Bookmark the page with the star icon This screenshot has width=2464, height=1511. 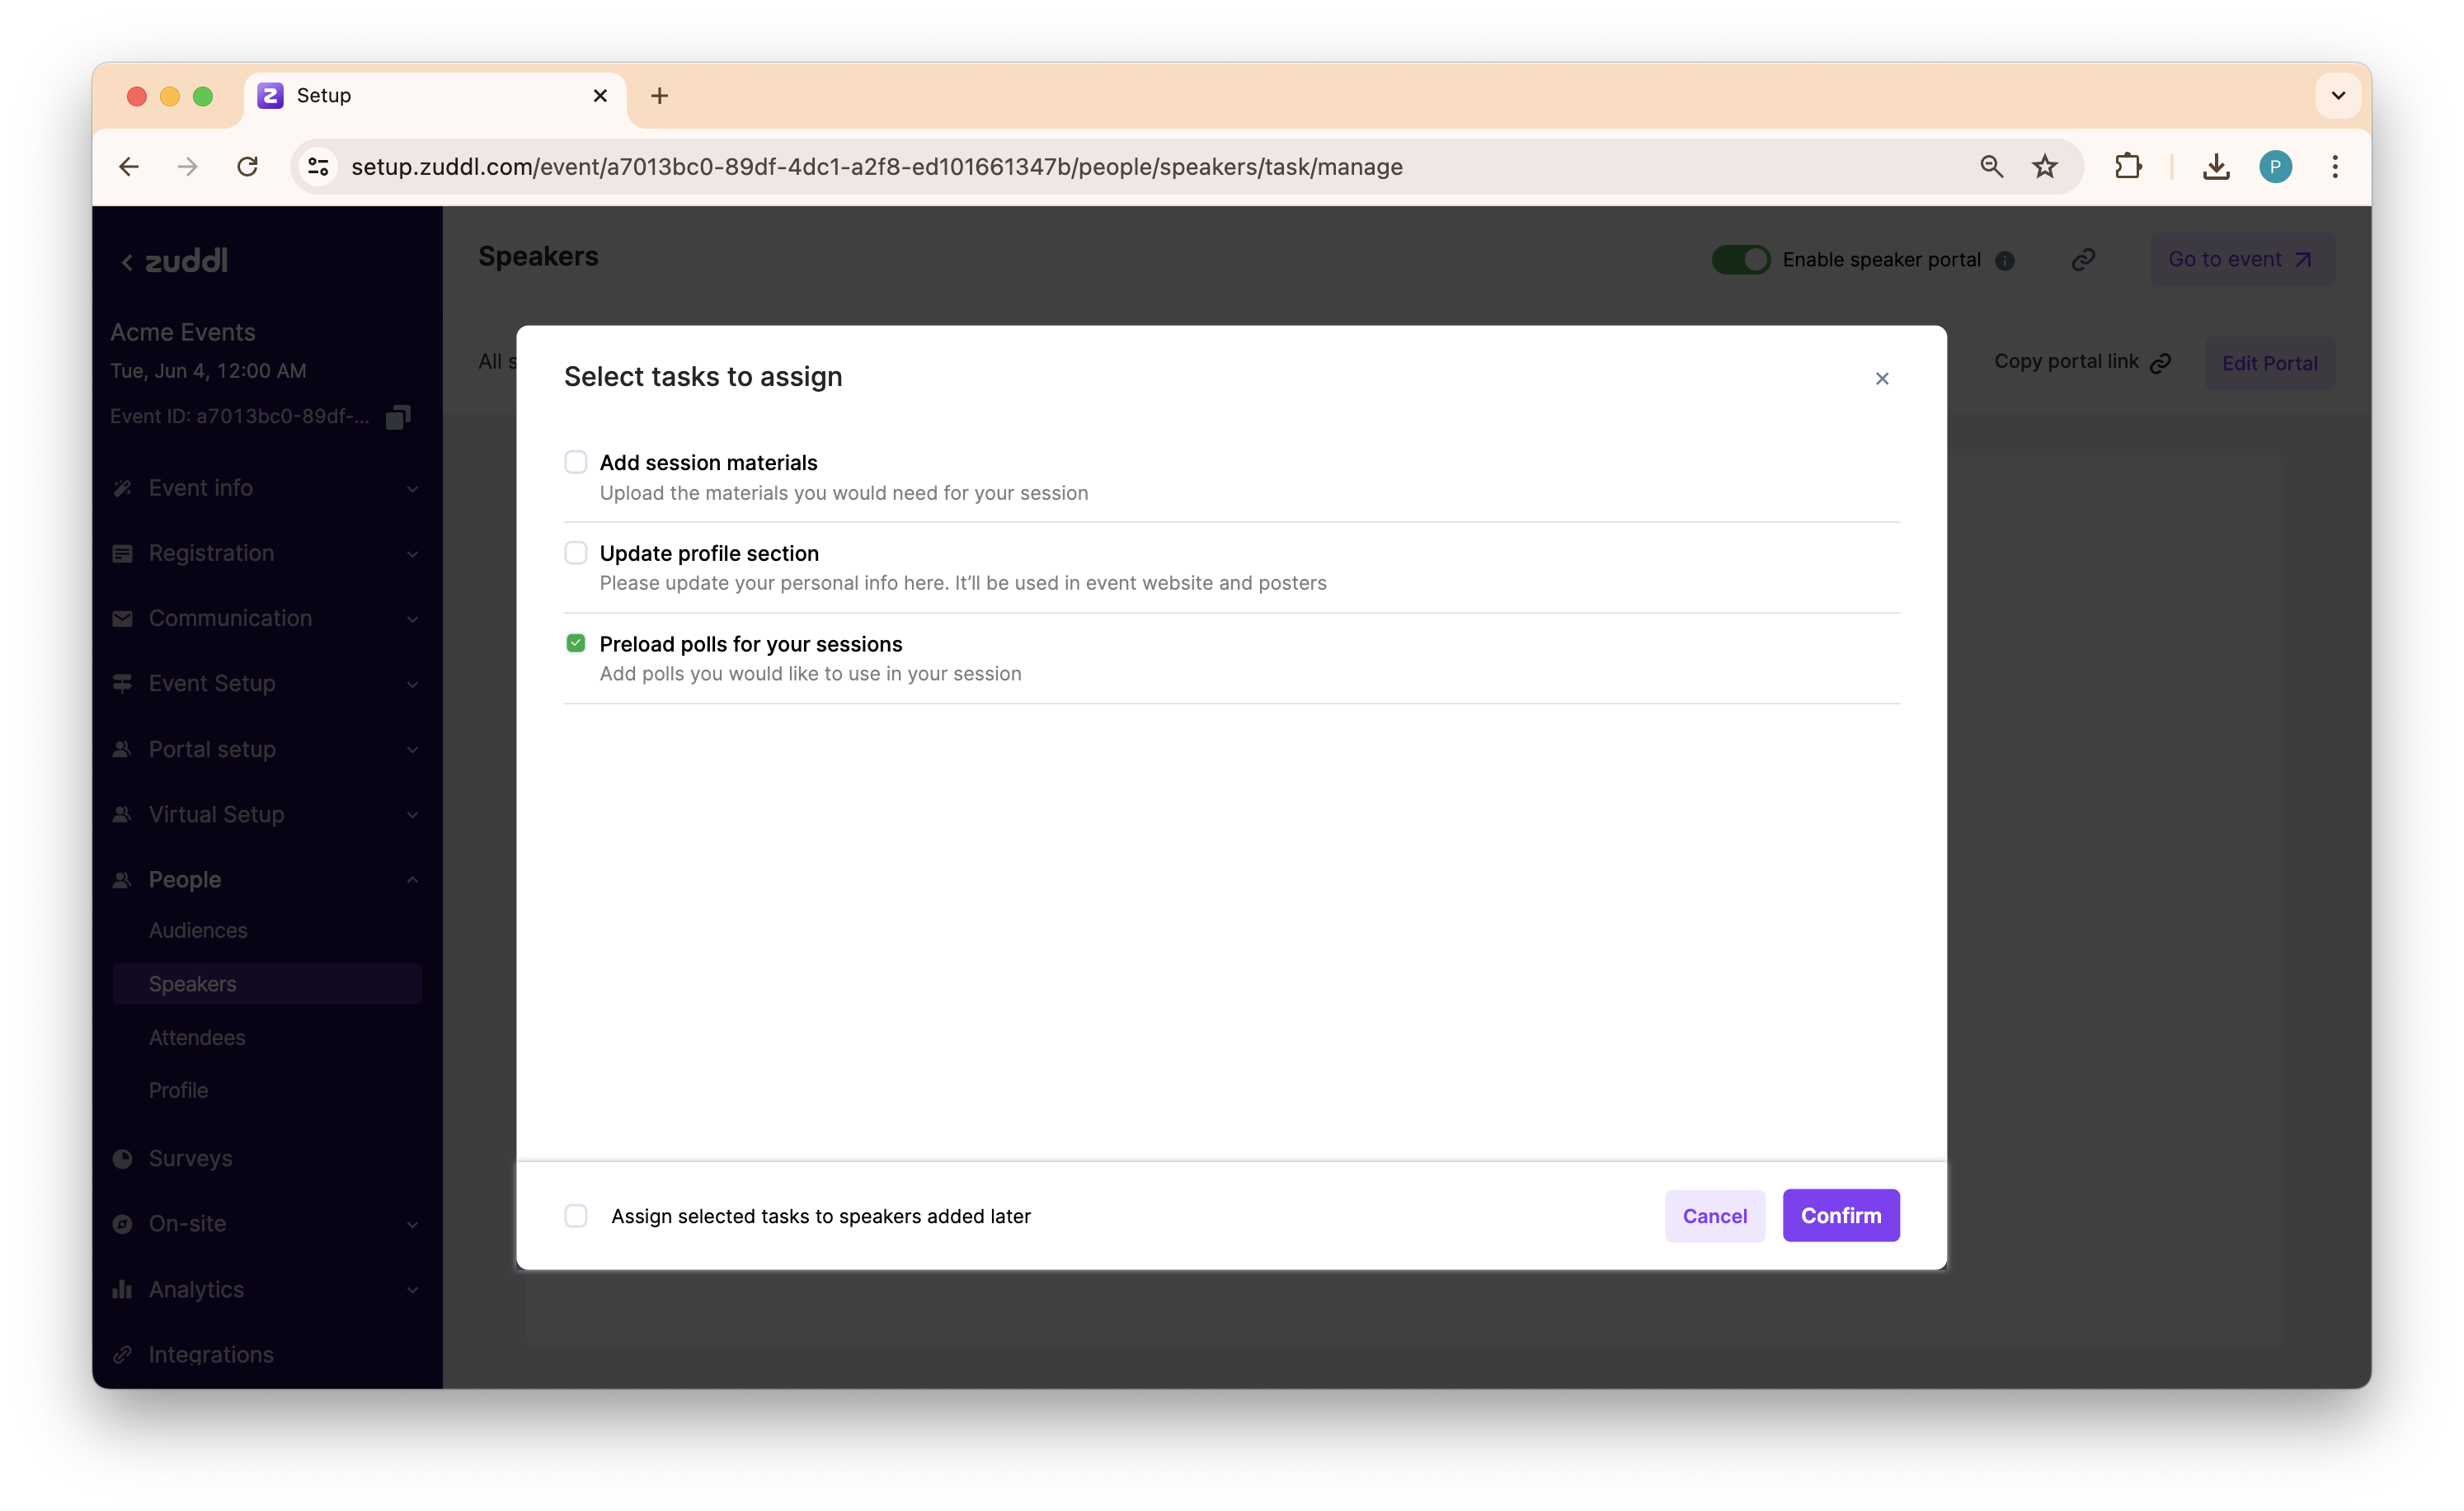tap(2044, 166)
